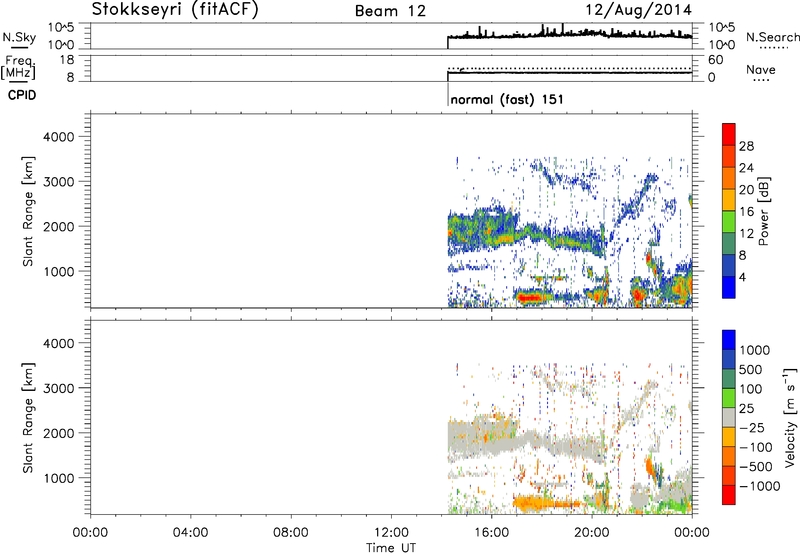Click '3000' on the velocity panel axis
Screen dimensions: 800x554
click(59, 389)
